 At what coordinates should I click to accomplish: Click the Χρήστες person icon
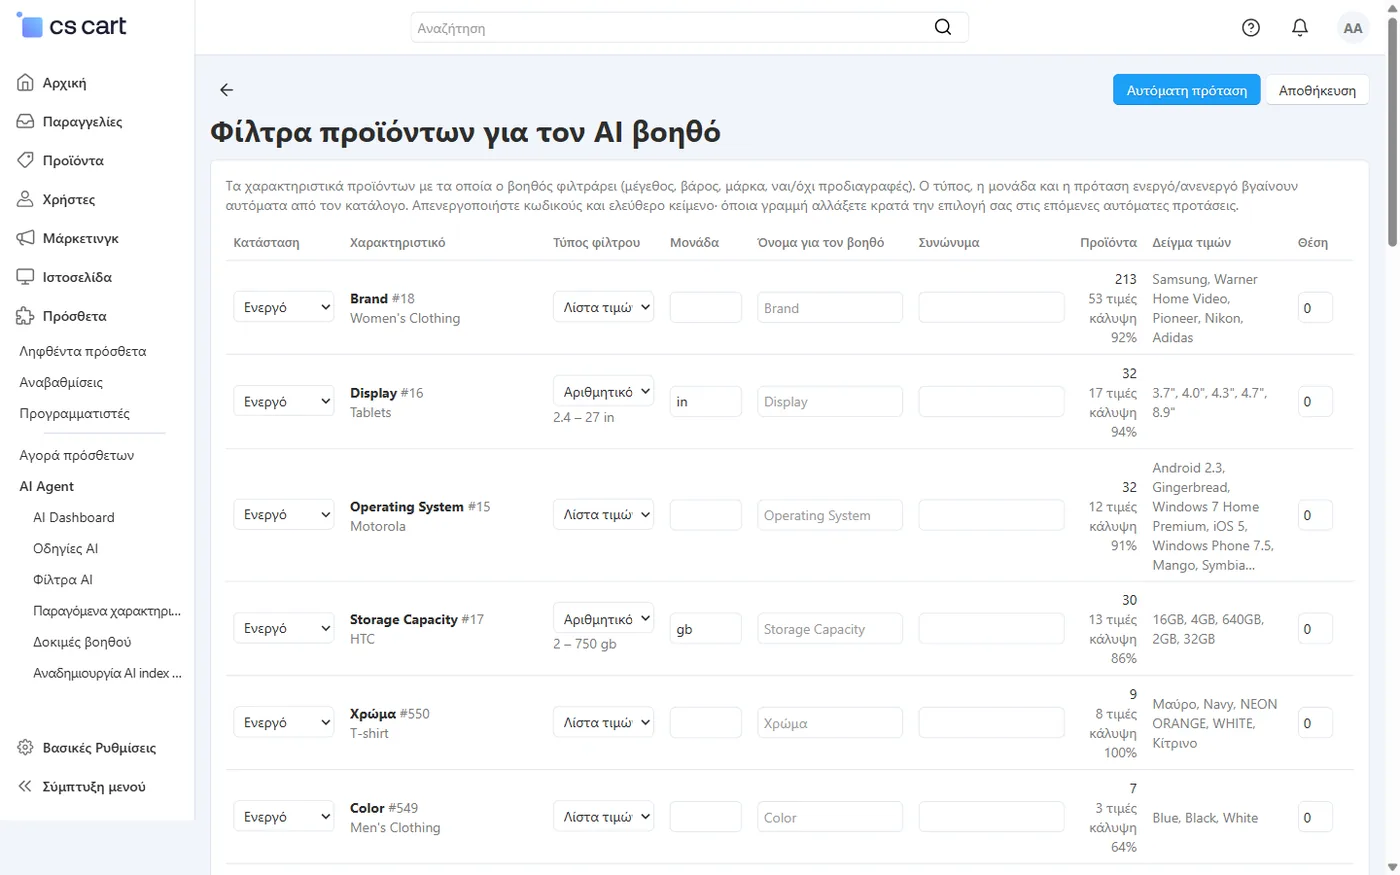[x=26, y=199]
